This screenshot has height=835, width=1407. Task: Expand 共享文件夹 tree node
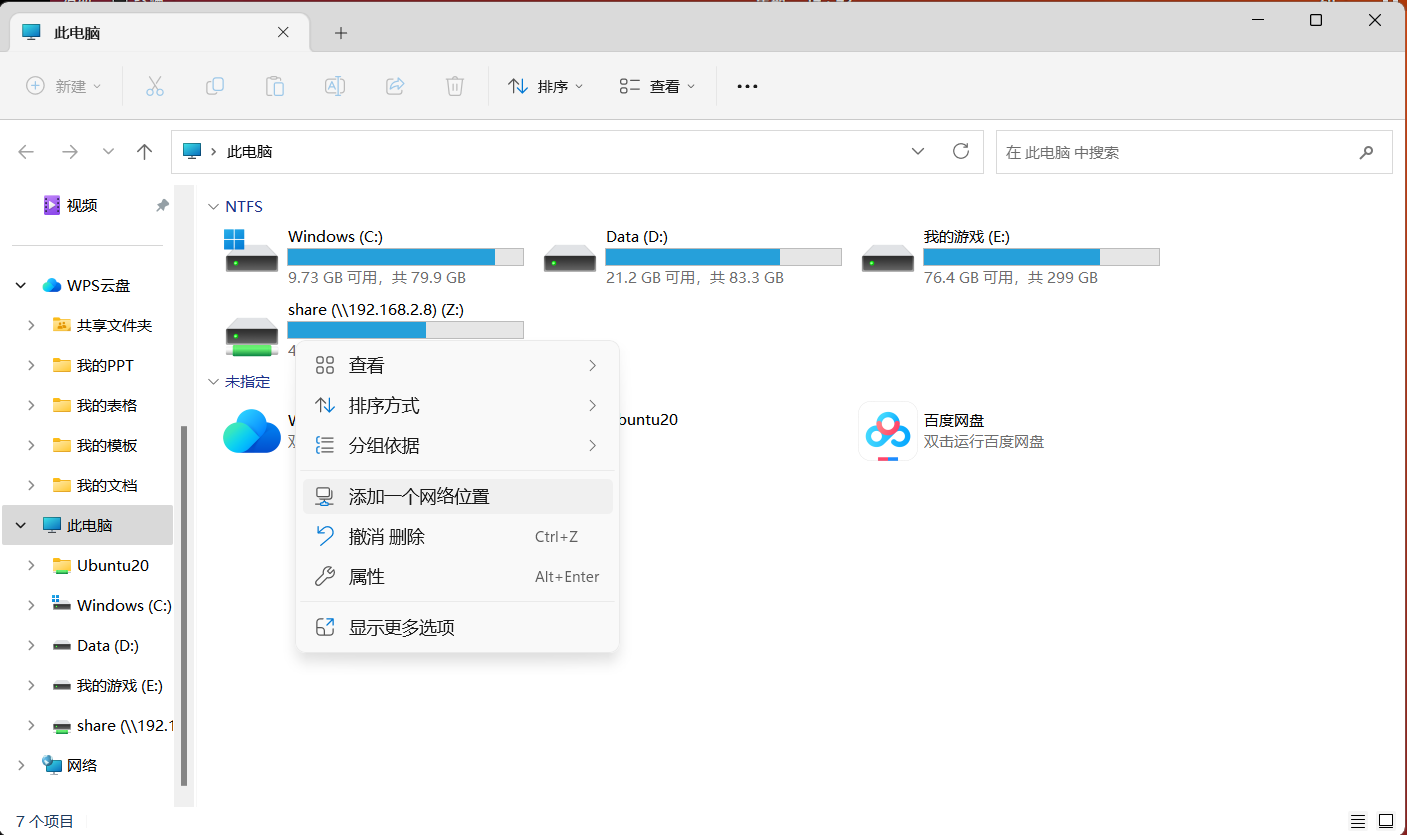[x=31, y=325]
